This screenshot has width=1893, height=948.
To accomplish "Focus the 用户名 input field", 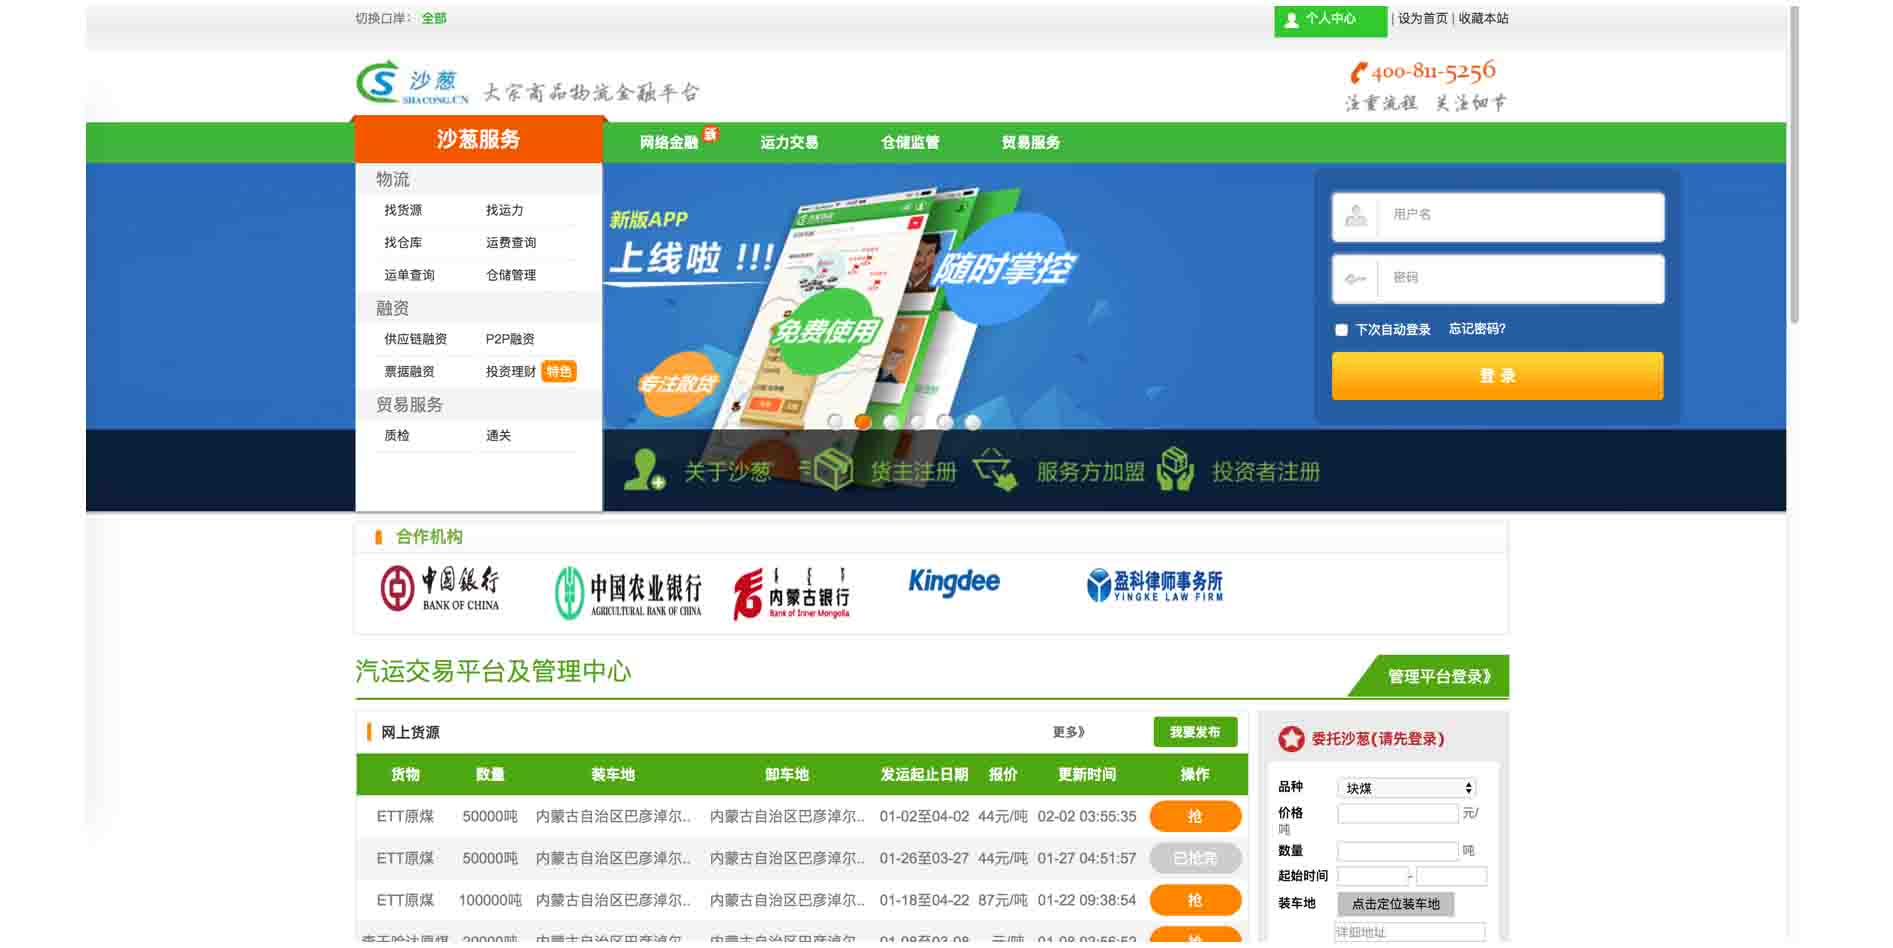I will pyautogui.click(x=1520, y=215).
